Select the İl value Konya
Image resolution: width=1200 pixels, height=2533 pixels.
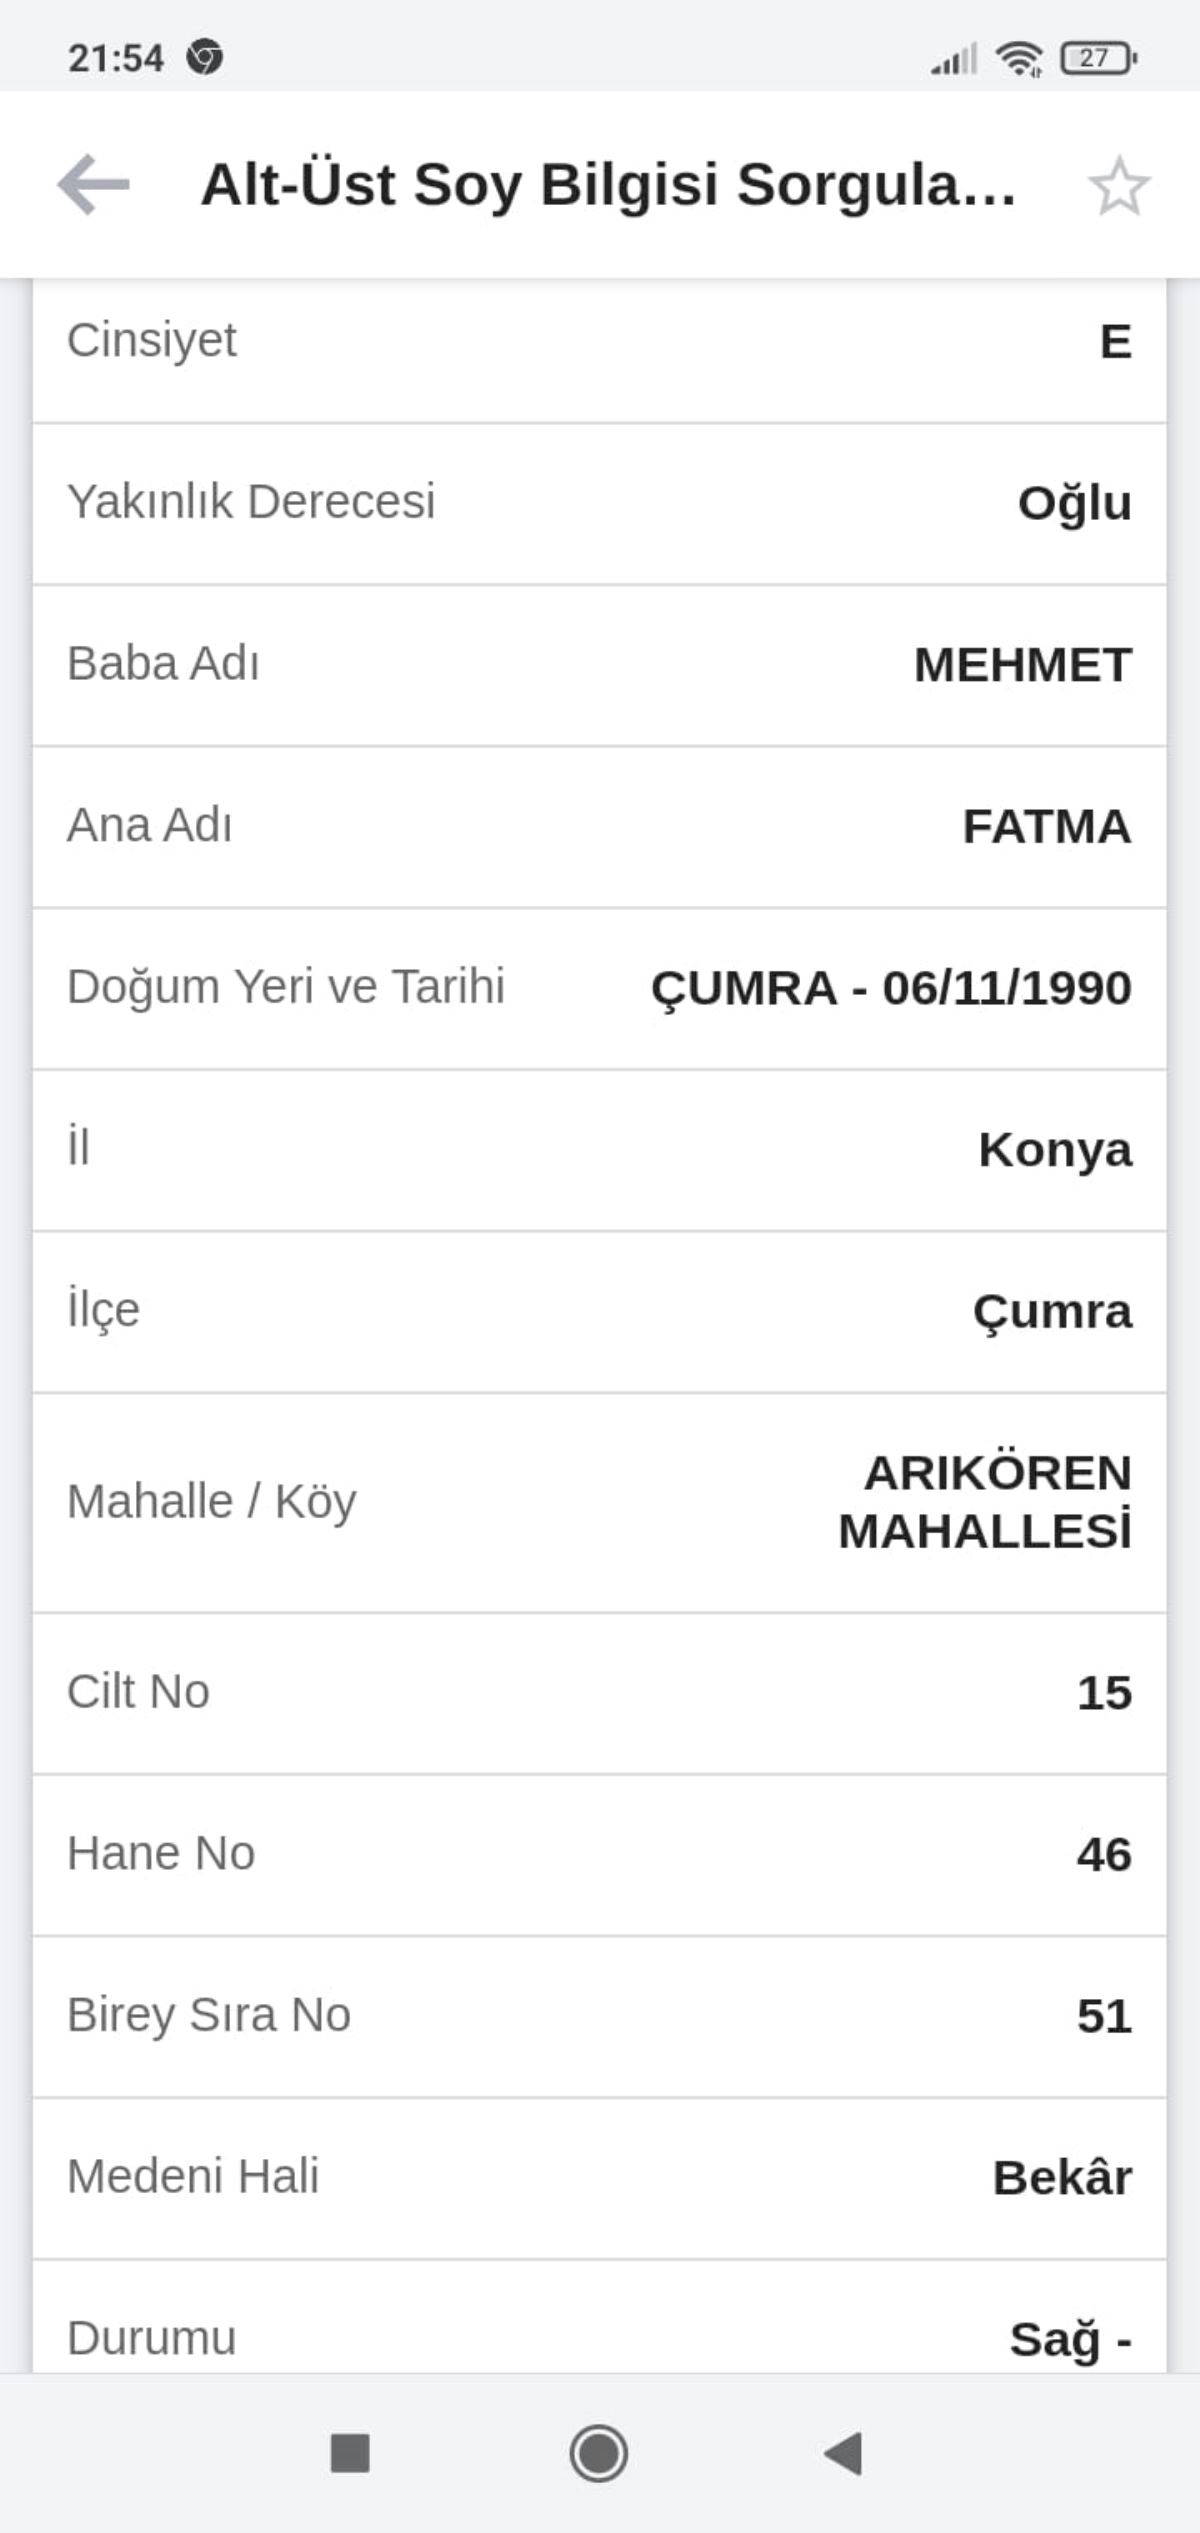1055,1150
